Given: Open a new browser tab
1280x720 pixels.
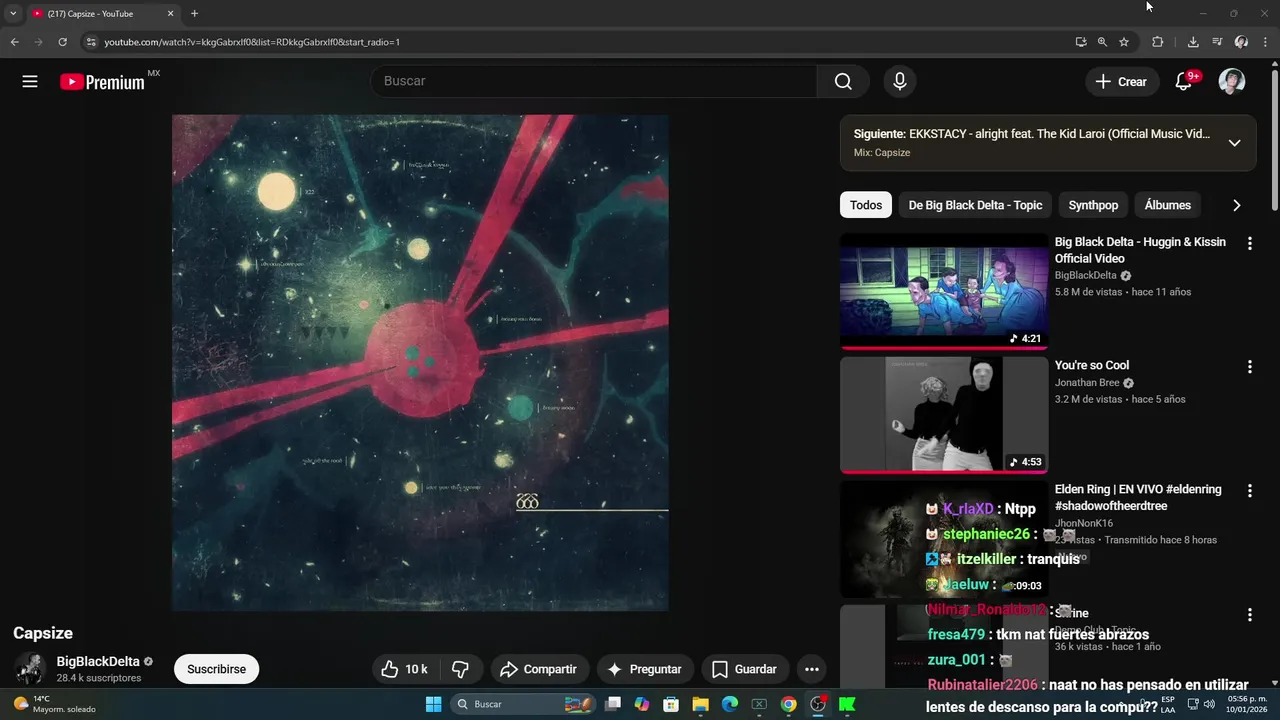Looking at the screenshot, I should coord(194,14).
